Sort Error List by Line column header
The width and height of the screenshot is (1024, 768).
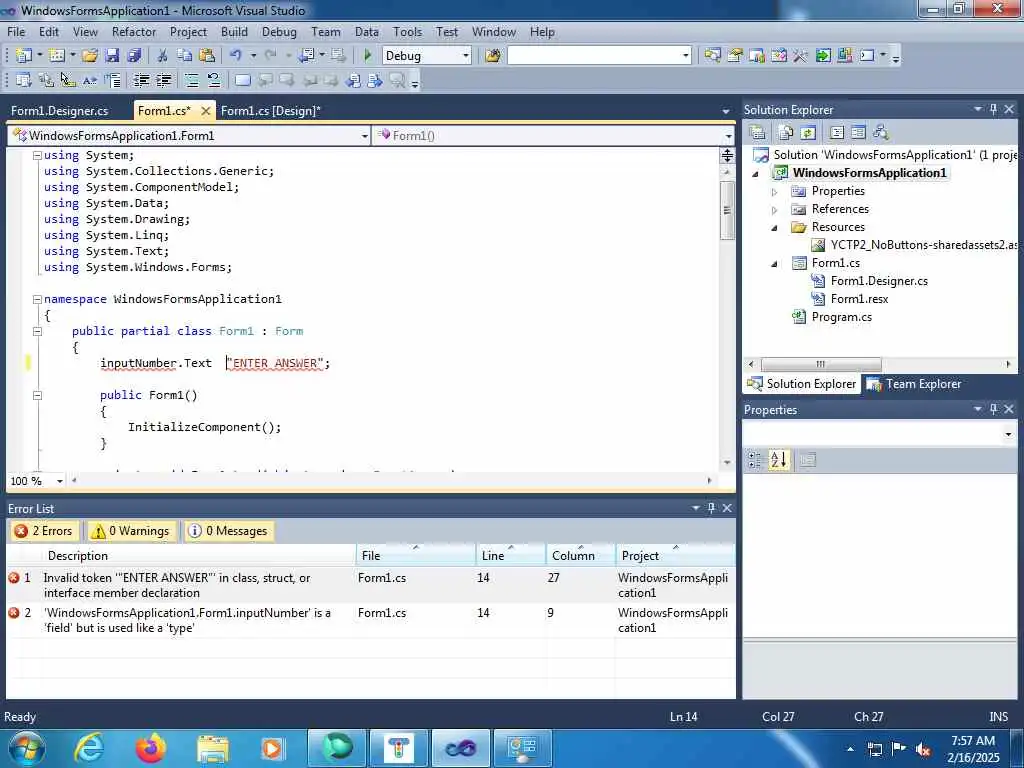(511, 556)
